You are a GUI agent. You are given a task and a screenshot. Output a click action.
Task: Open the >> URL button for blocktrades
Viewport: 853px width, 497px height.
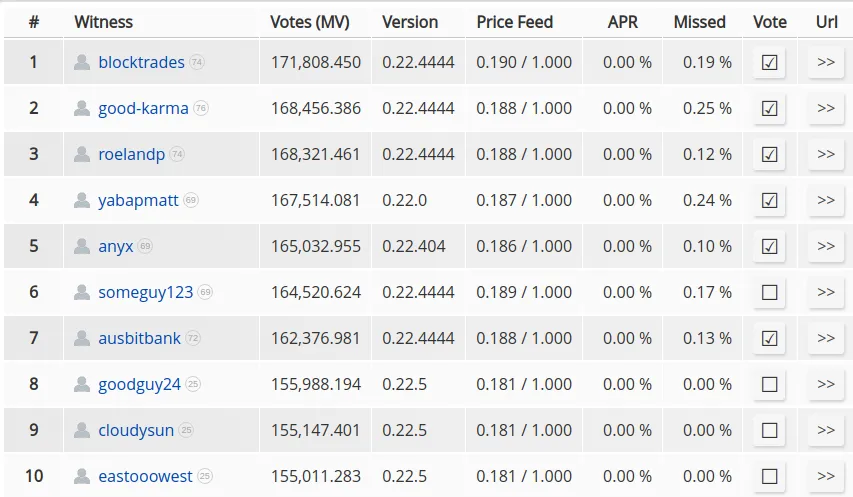pos(826,62)
